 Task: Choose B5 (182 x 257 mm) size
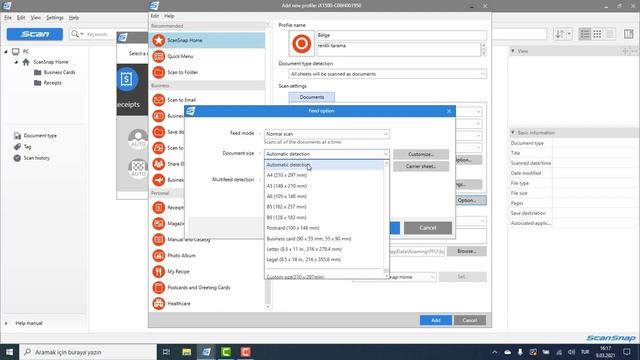(324, 207)
